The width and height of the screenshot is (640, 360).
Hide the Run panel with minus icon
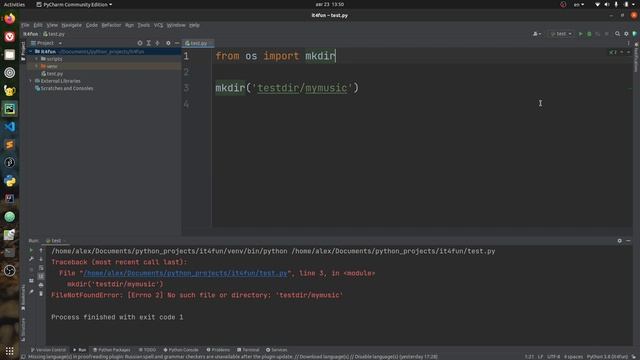(x=628, y=241)
